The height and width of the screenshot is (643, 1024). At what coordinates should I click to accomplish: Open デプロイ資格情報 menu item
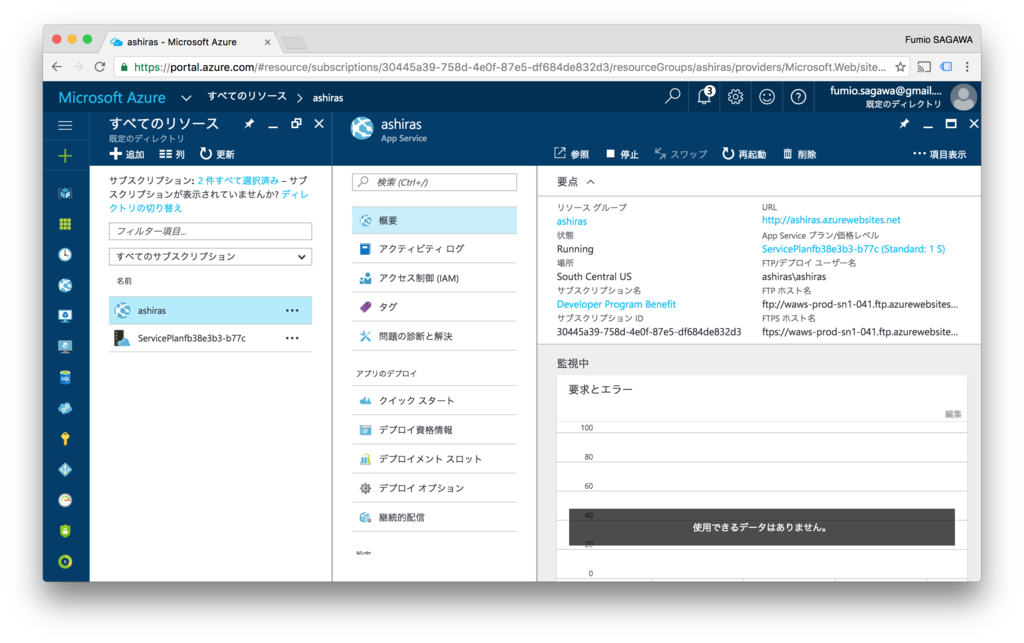click(x=434, y=430)
